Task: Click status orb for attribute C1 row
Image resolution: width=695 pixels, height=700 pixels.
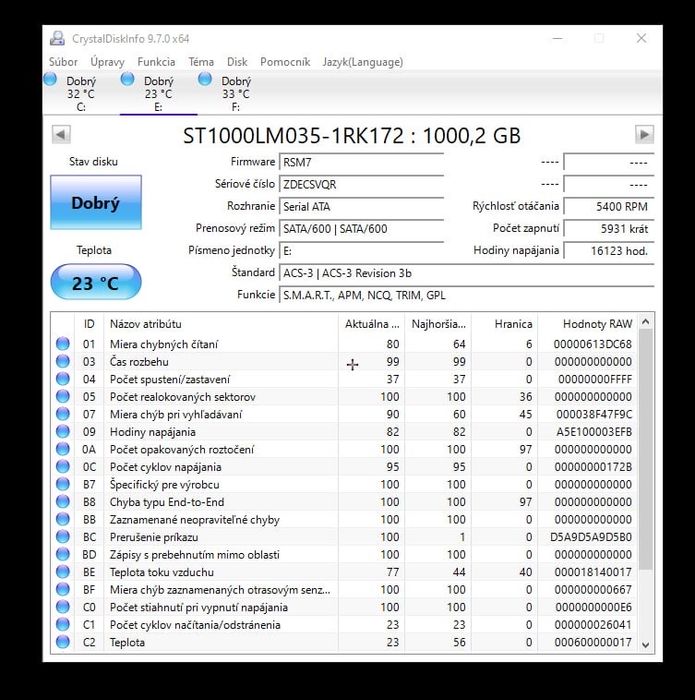Action: click(63, 624)
